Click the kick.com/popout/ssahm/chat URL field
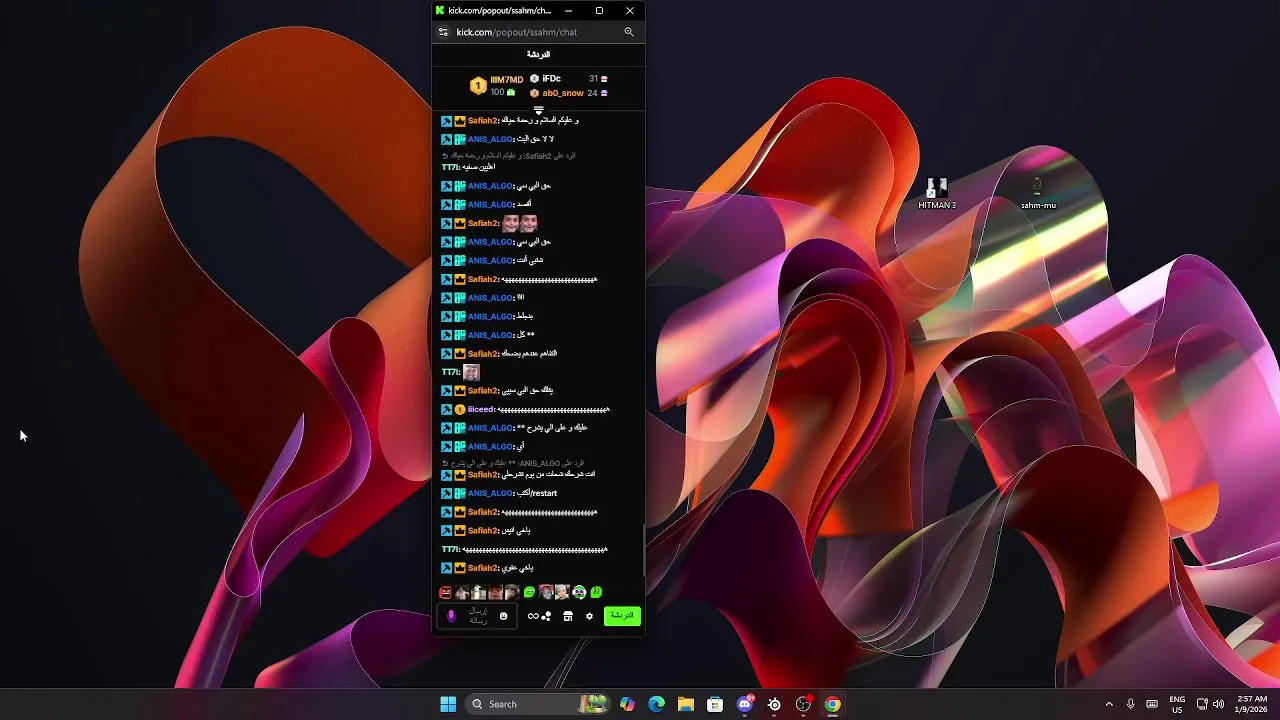This screenshot has height=720, width=1280. coord(517,32)
